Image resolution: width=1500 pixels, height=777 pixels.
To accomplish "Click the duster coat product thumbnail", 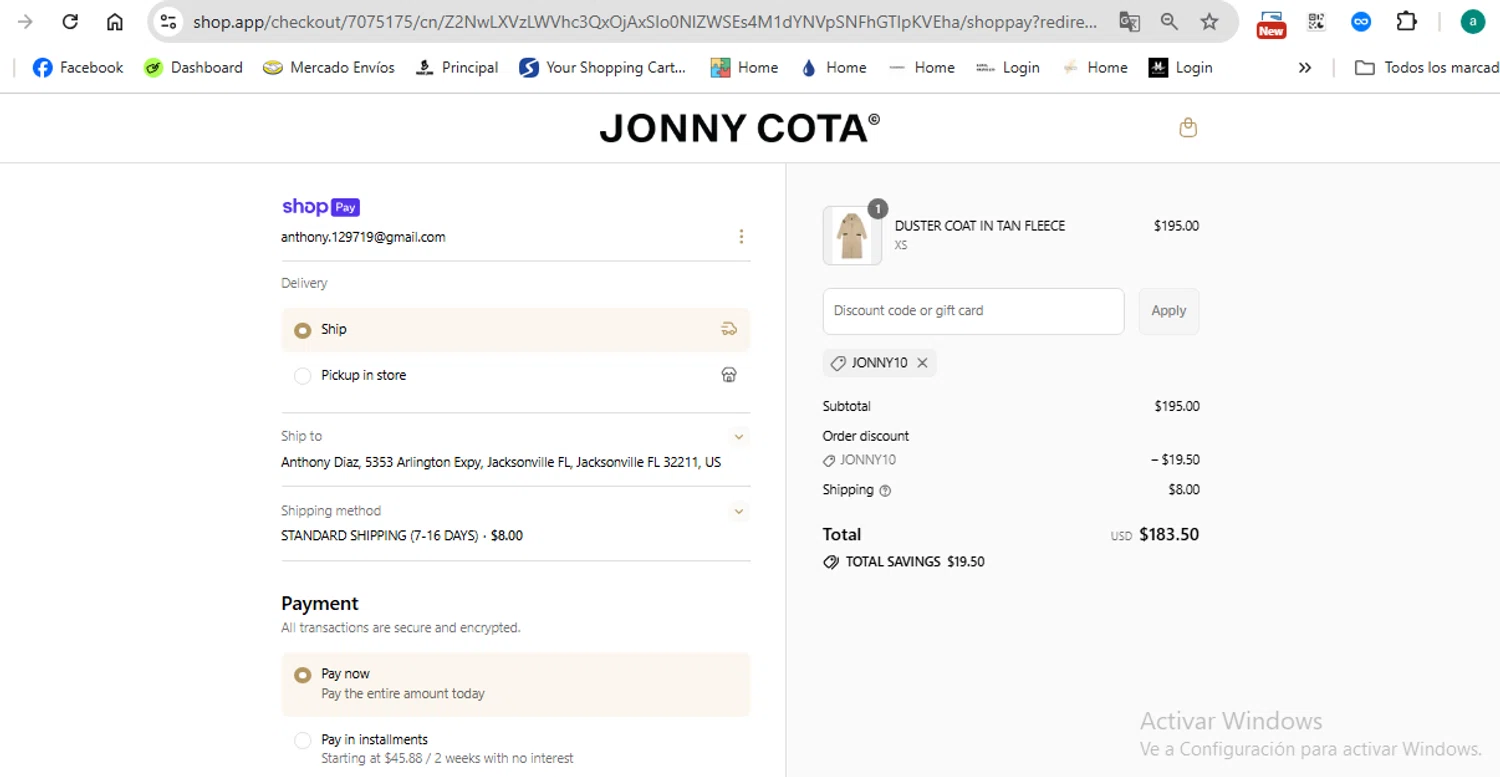I will click(x=852, y=236).
